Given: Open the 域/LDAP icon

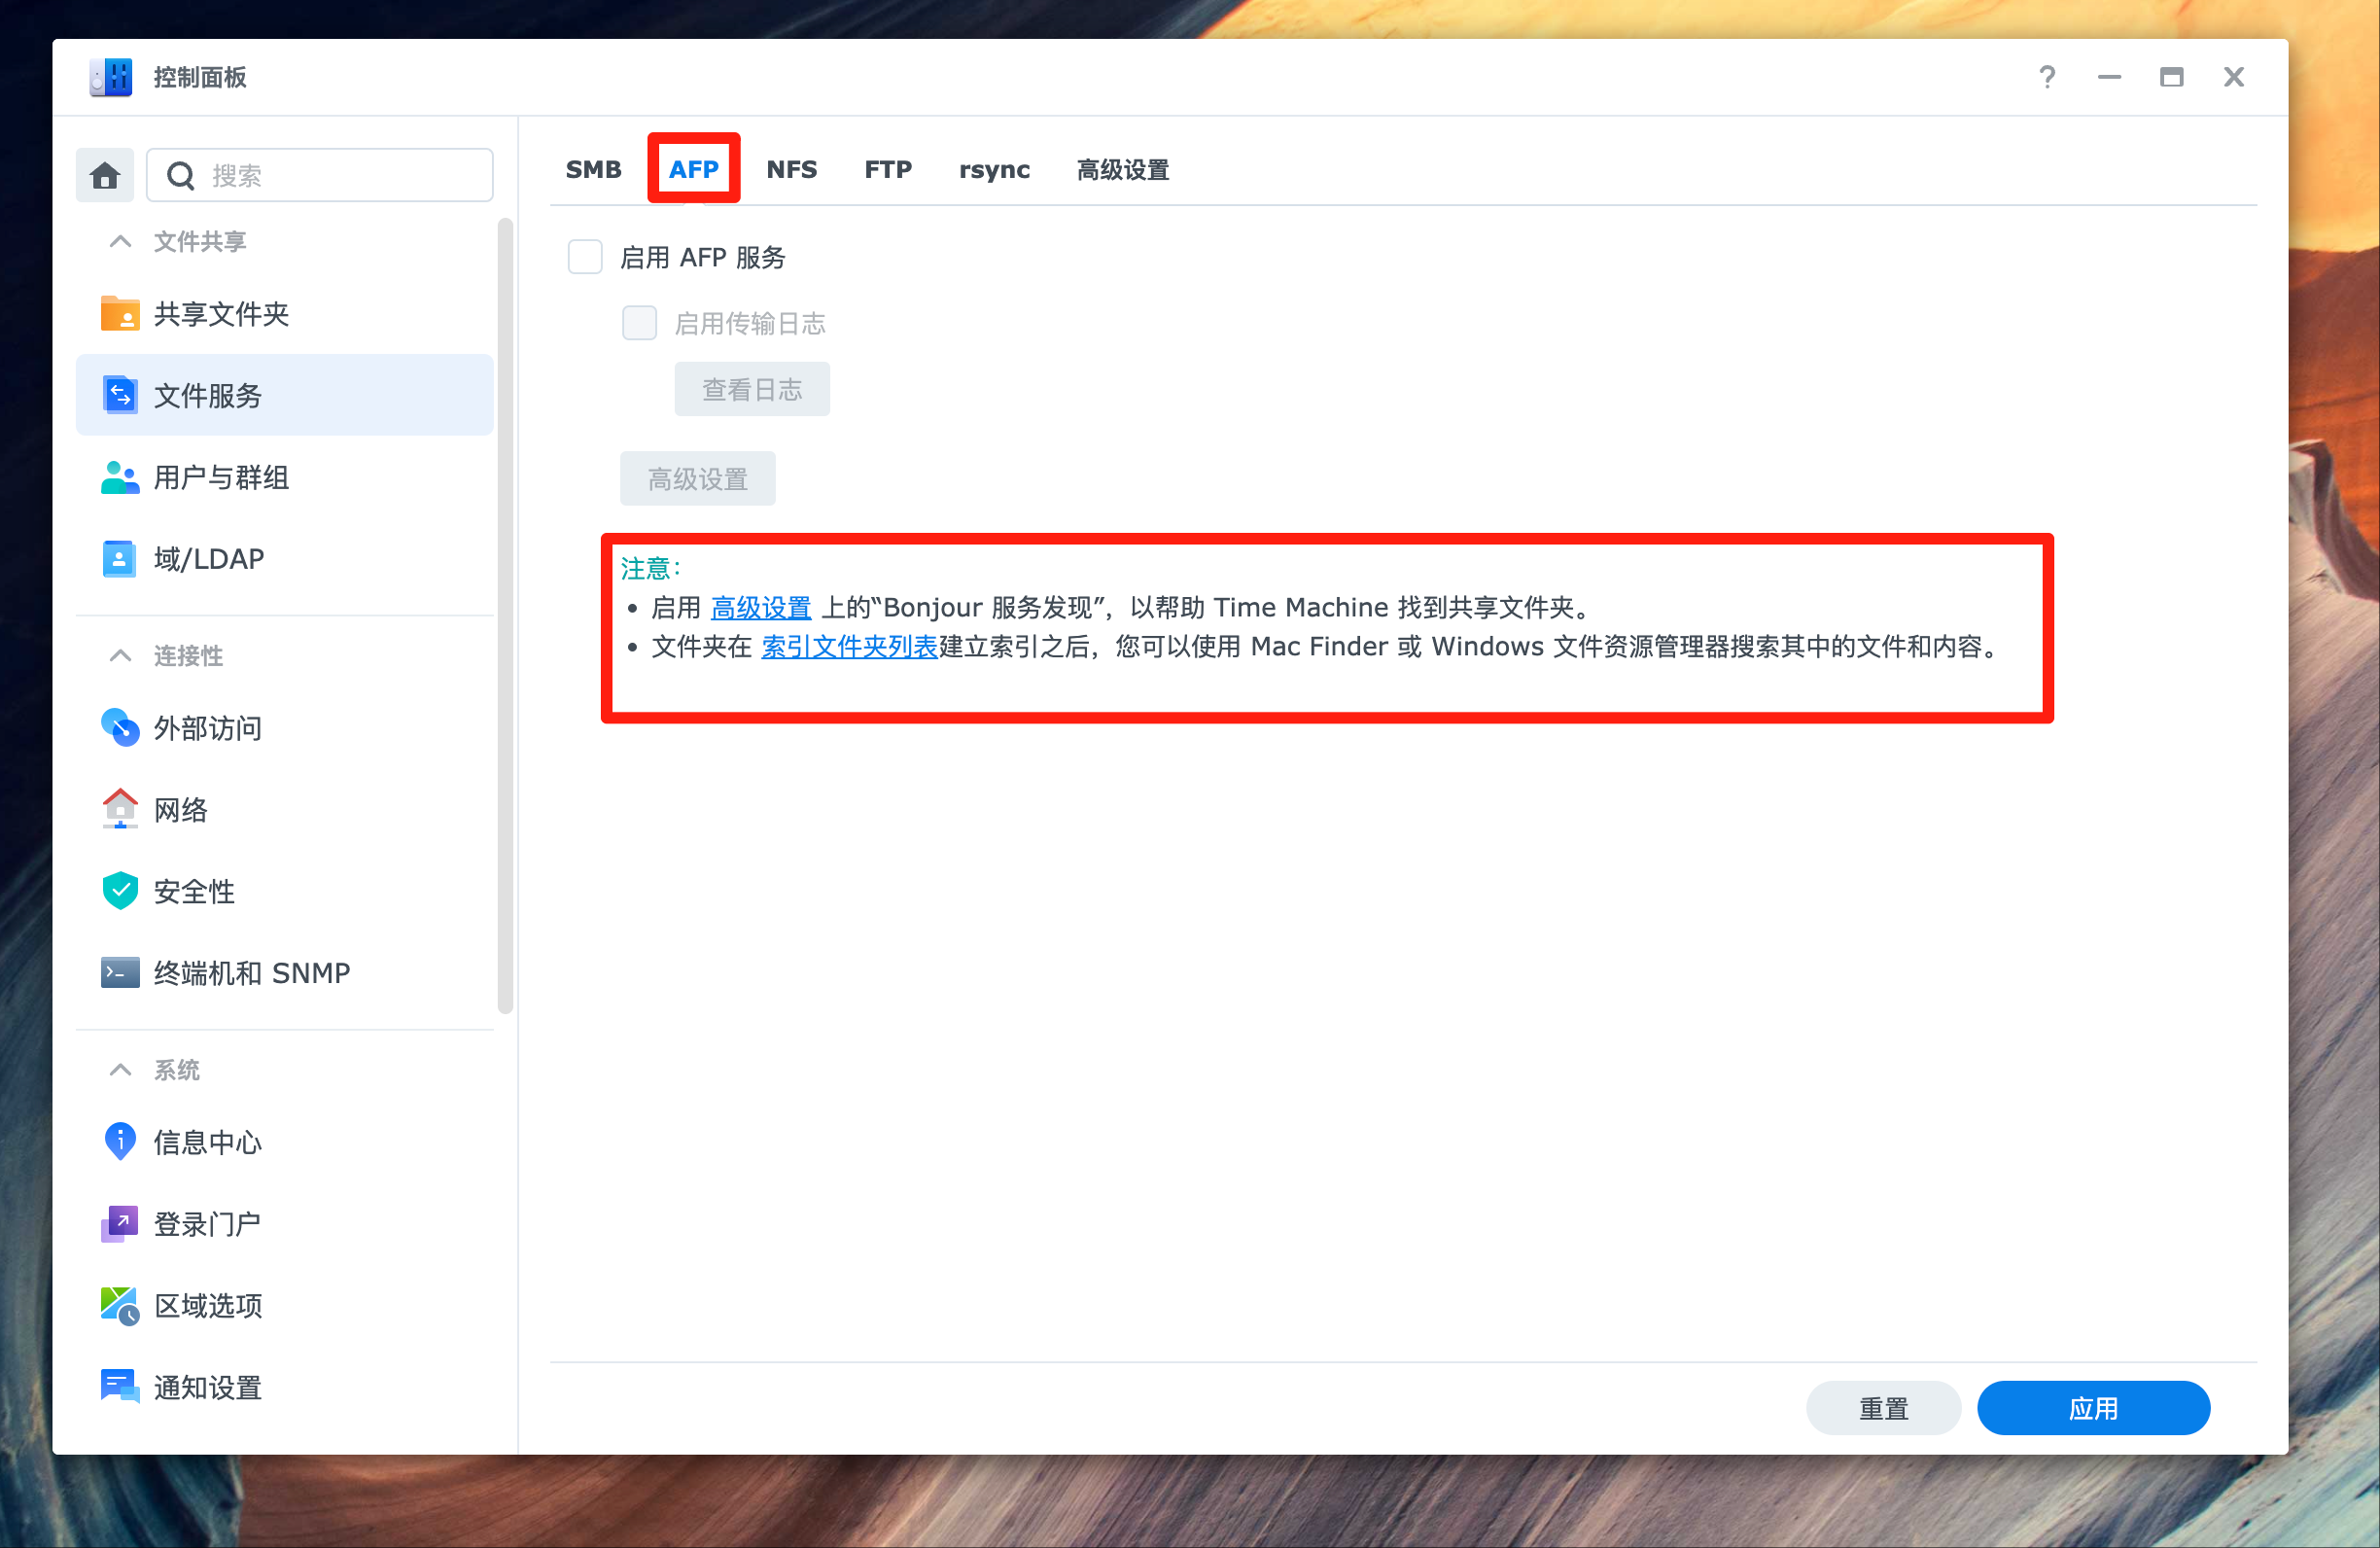Looking at the screenshot, I should 120,559.
